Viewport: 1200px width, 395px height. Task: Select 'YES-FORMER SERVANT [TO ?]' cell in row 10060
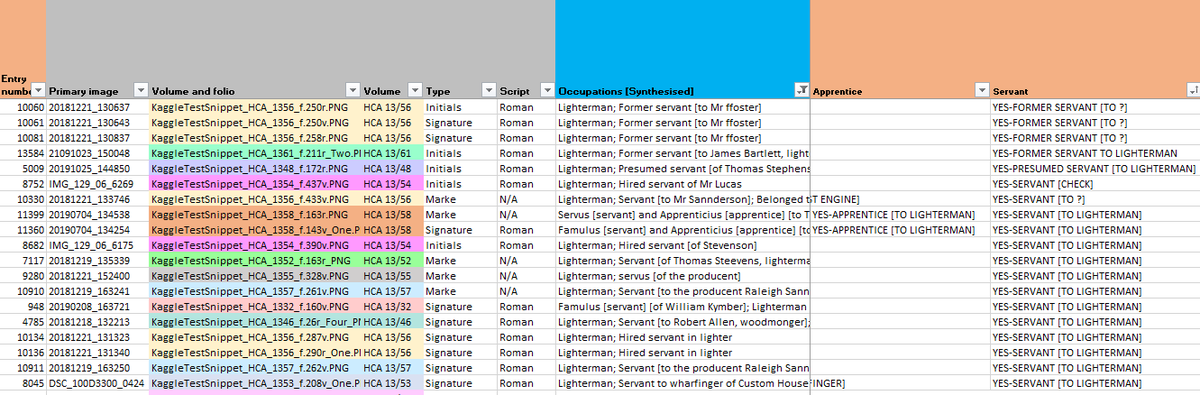(x=1095, y=107)
